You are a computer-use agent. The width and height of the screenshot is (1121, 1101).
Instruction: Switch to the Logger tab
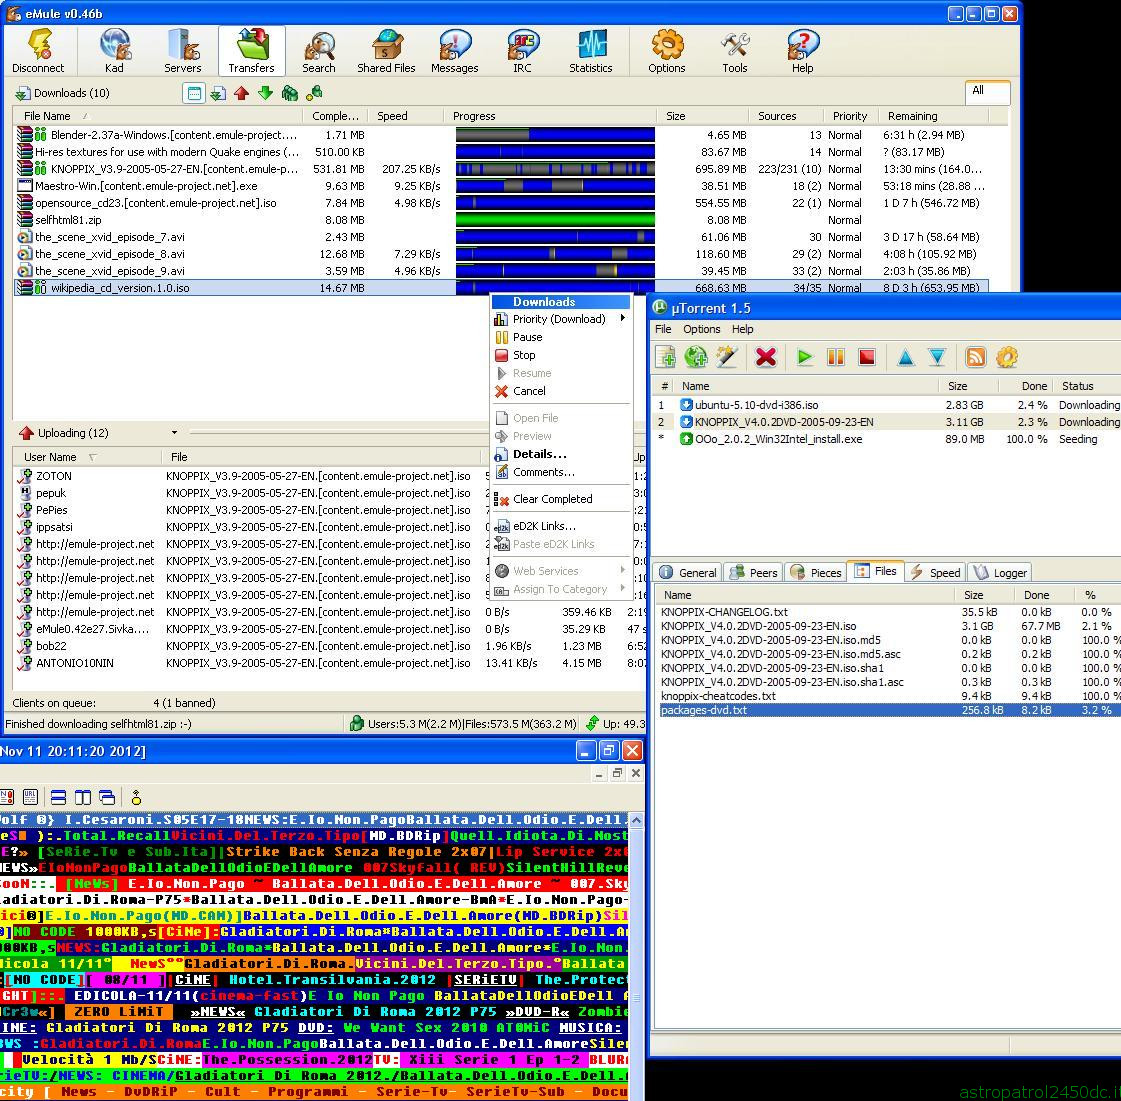tap(1000, 573)
